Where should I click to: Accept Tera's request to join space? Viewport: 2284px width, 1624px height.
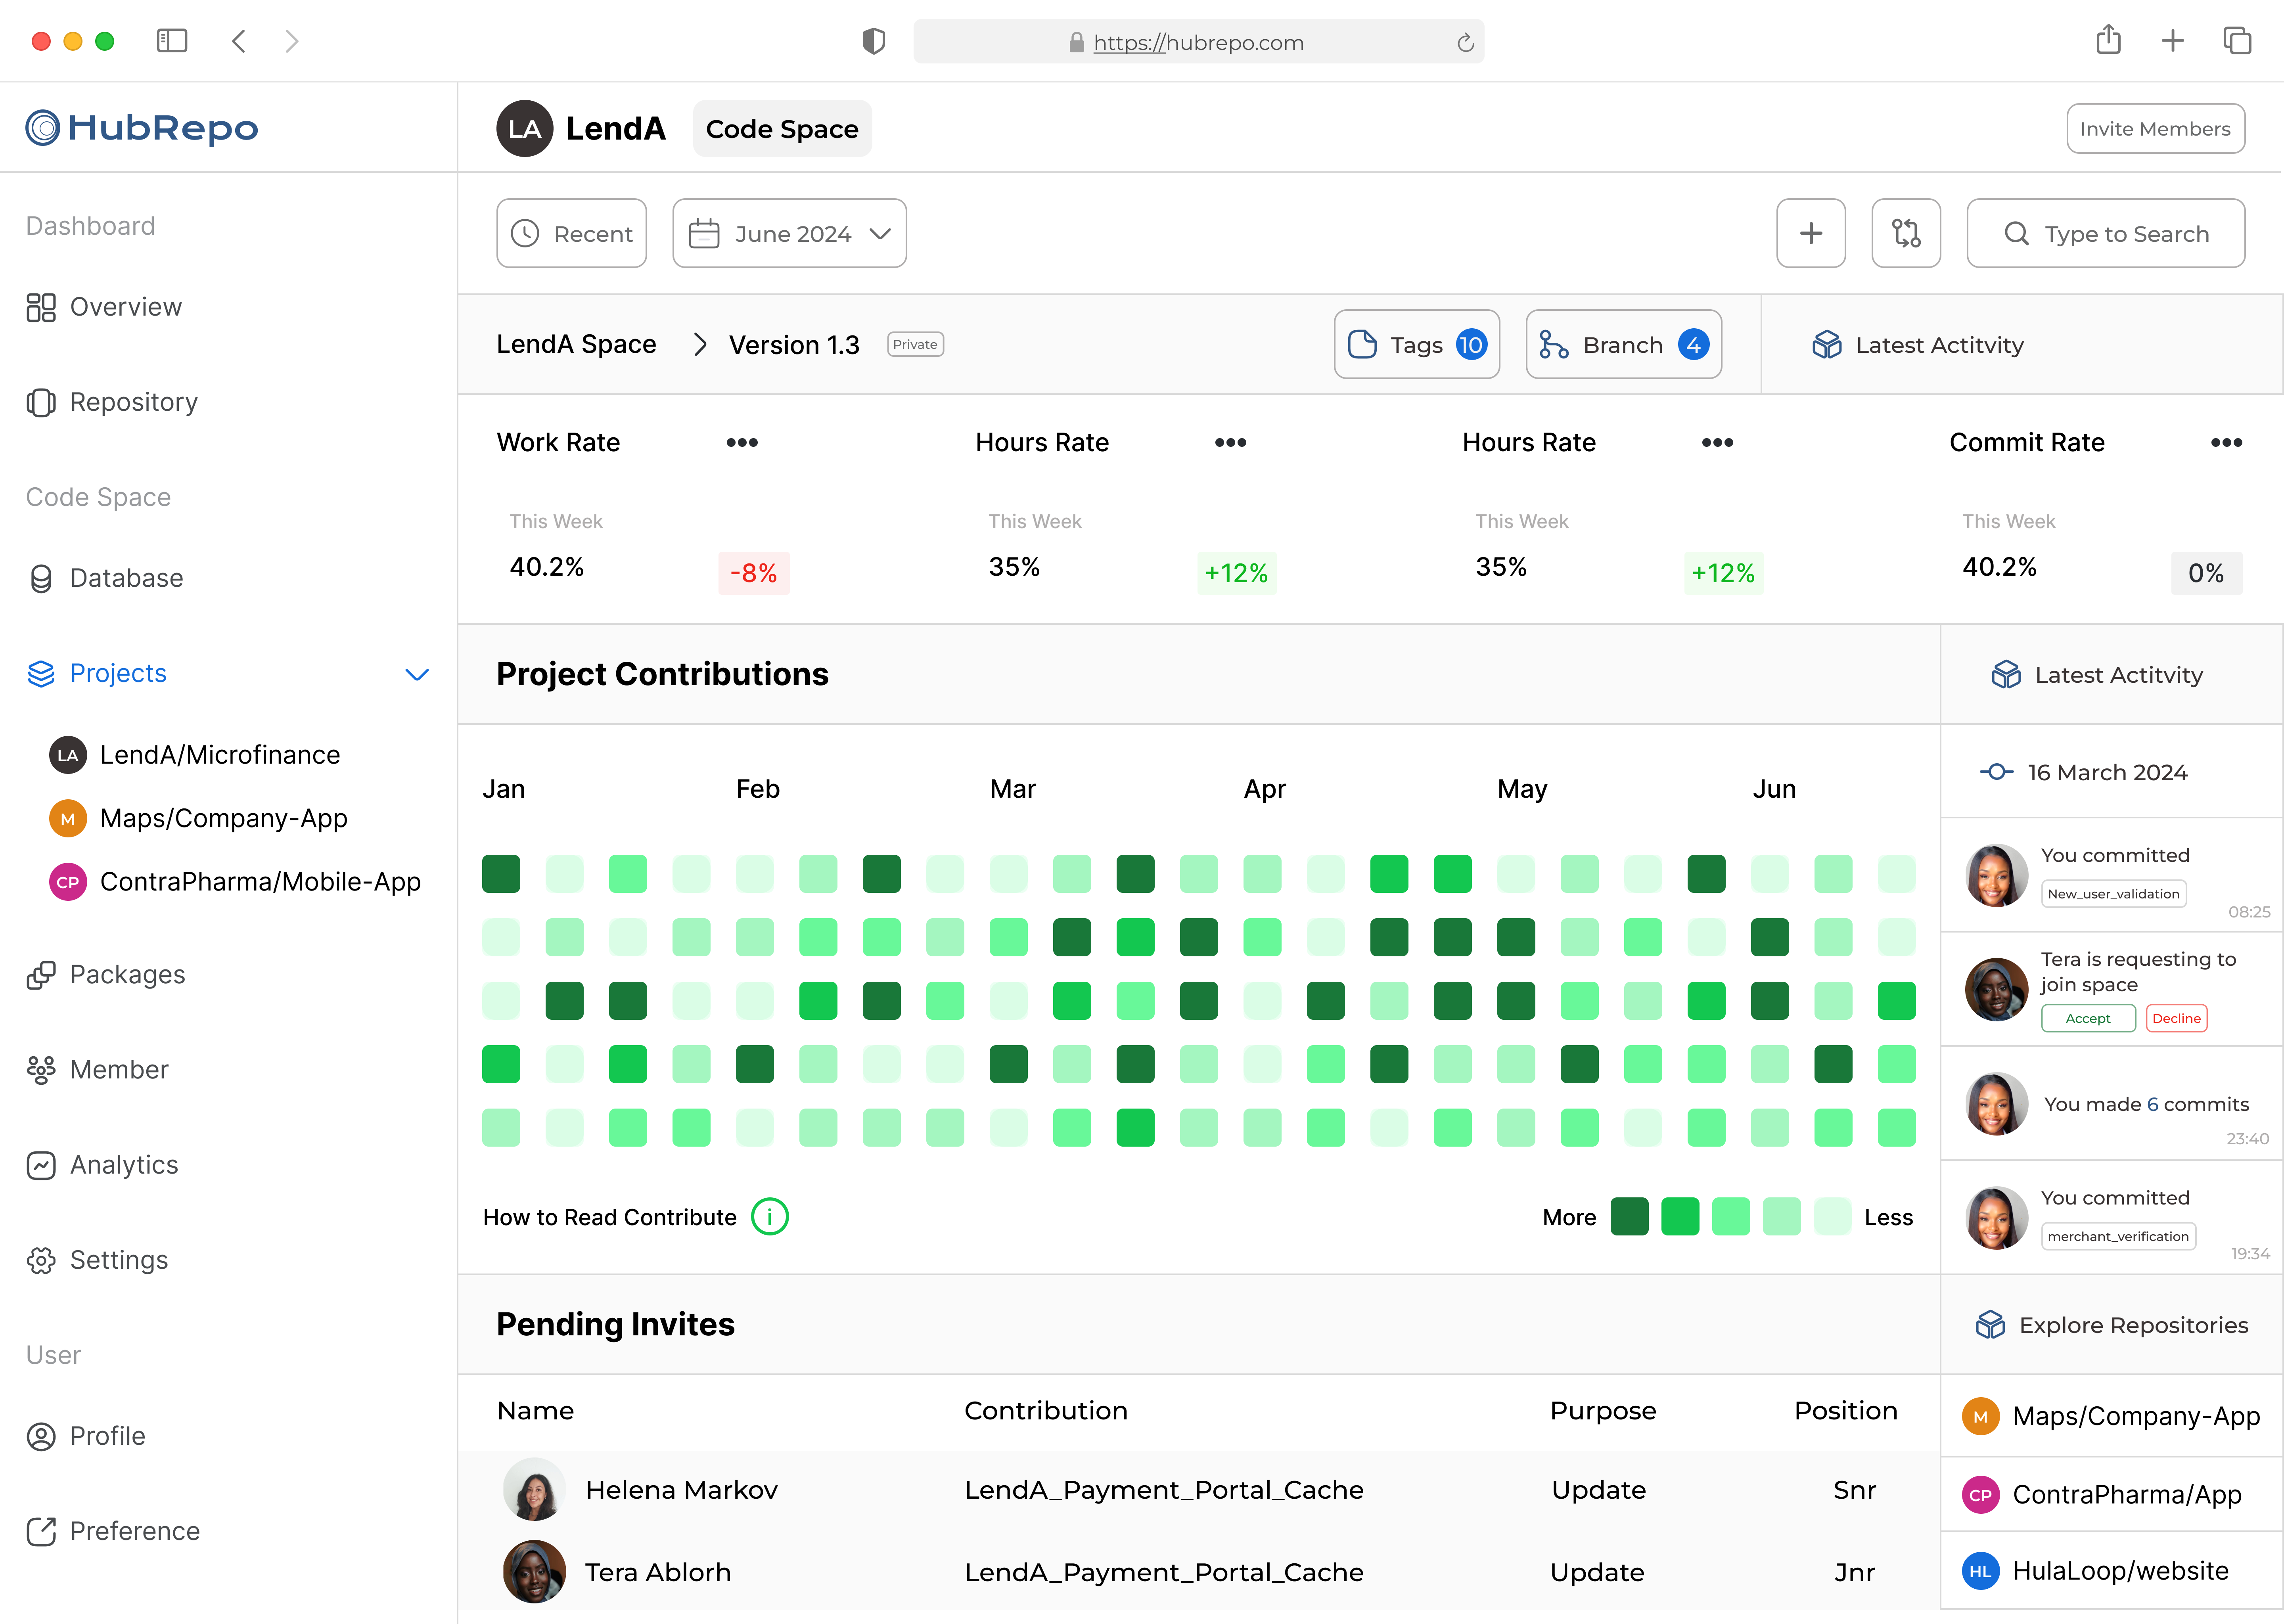click(2088, 1018)
